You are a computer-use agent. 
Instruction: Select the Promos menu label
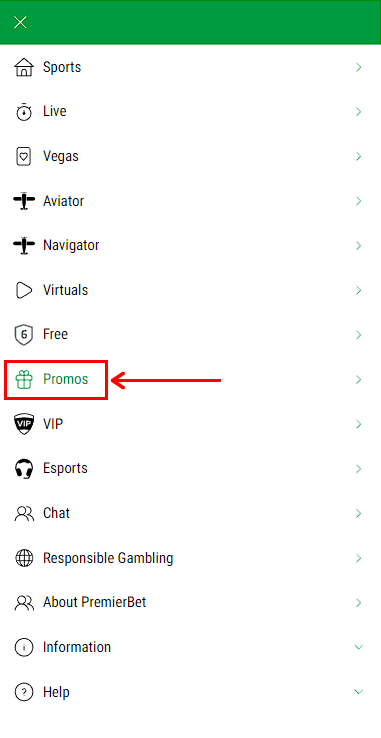[65, 379]
